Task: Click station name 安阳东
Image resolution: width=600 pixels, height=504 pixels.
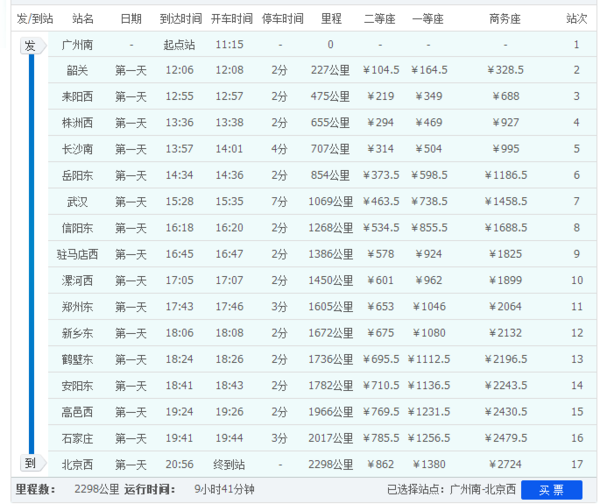Action: (x=77, y=386)
